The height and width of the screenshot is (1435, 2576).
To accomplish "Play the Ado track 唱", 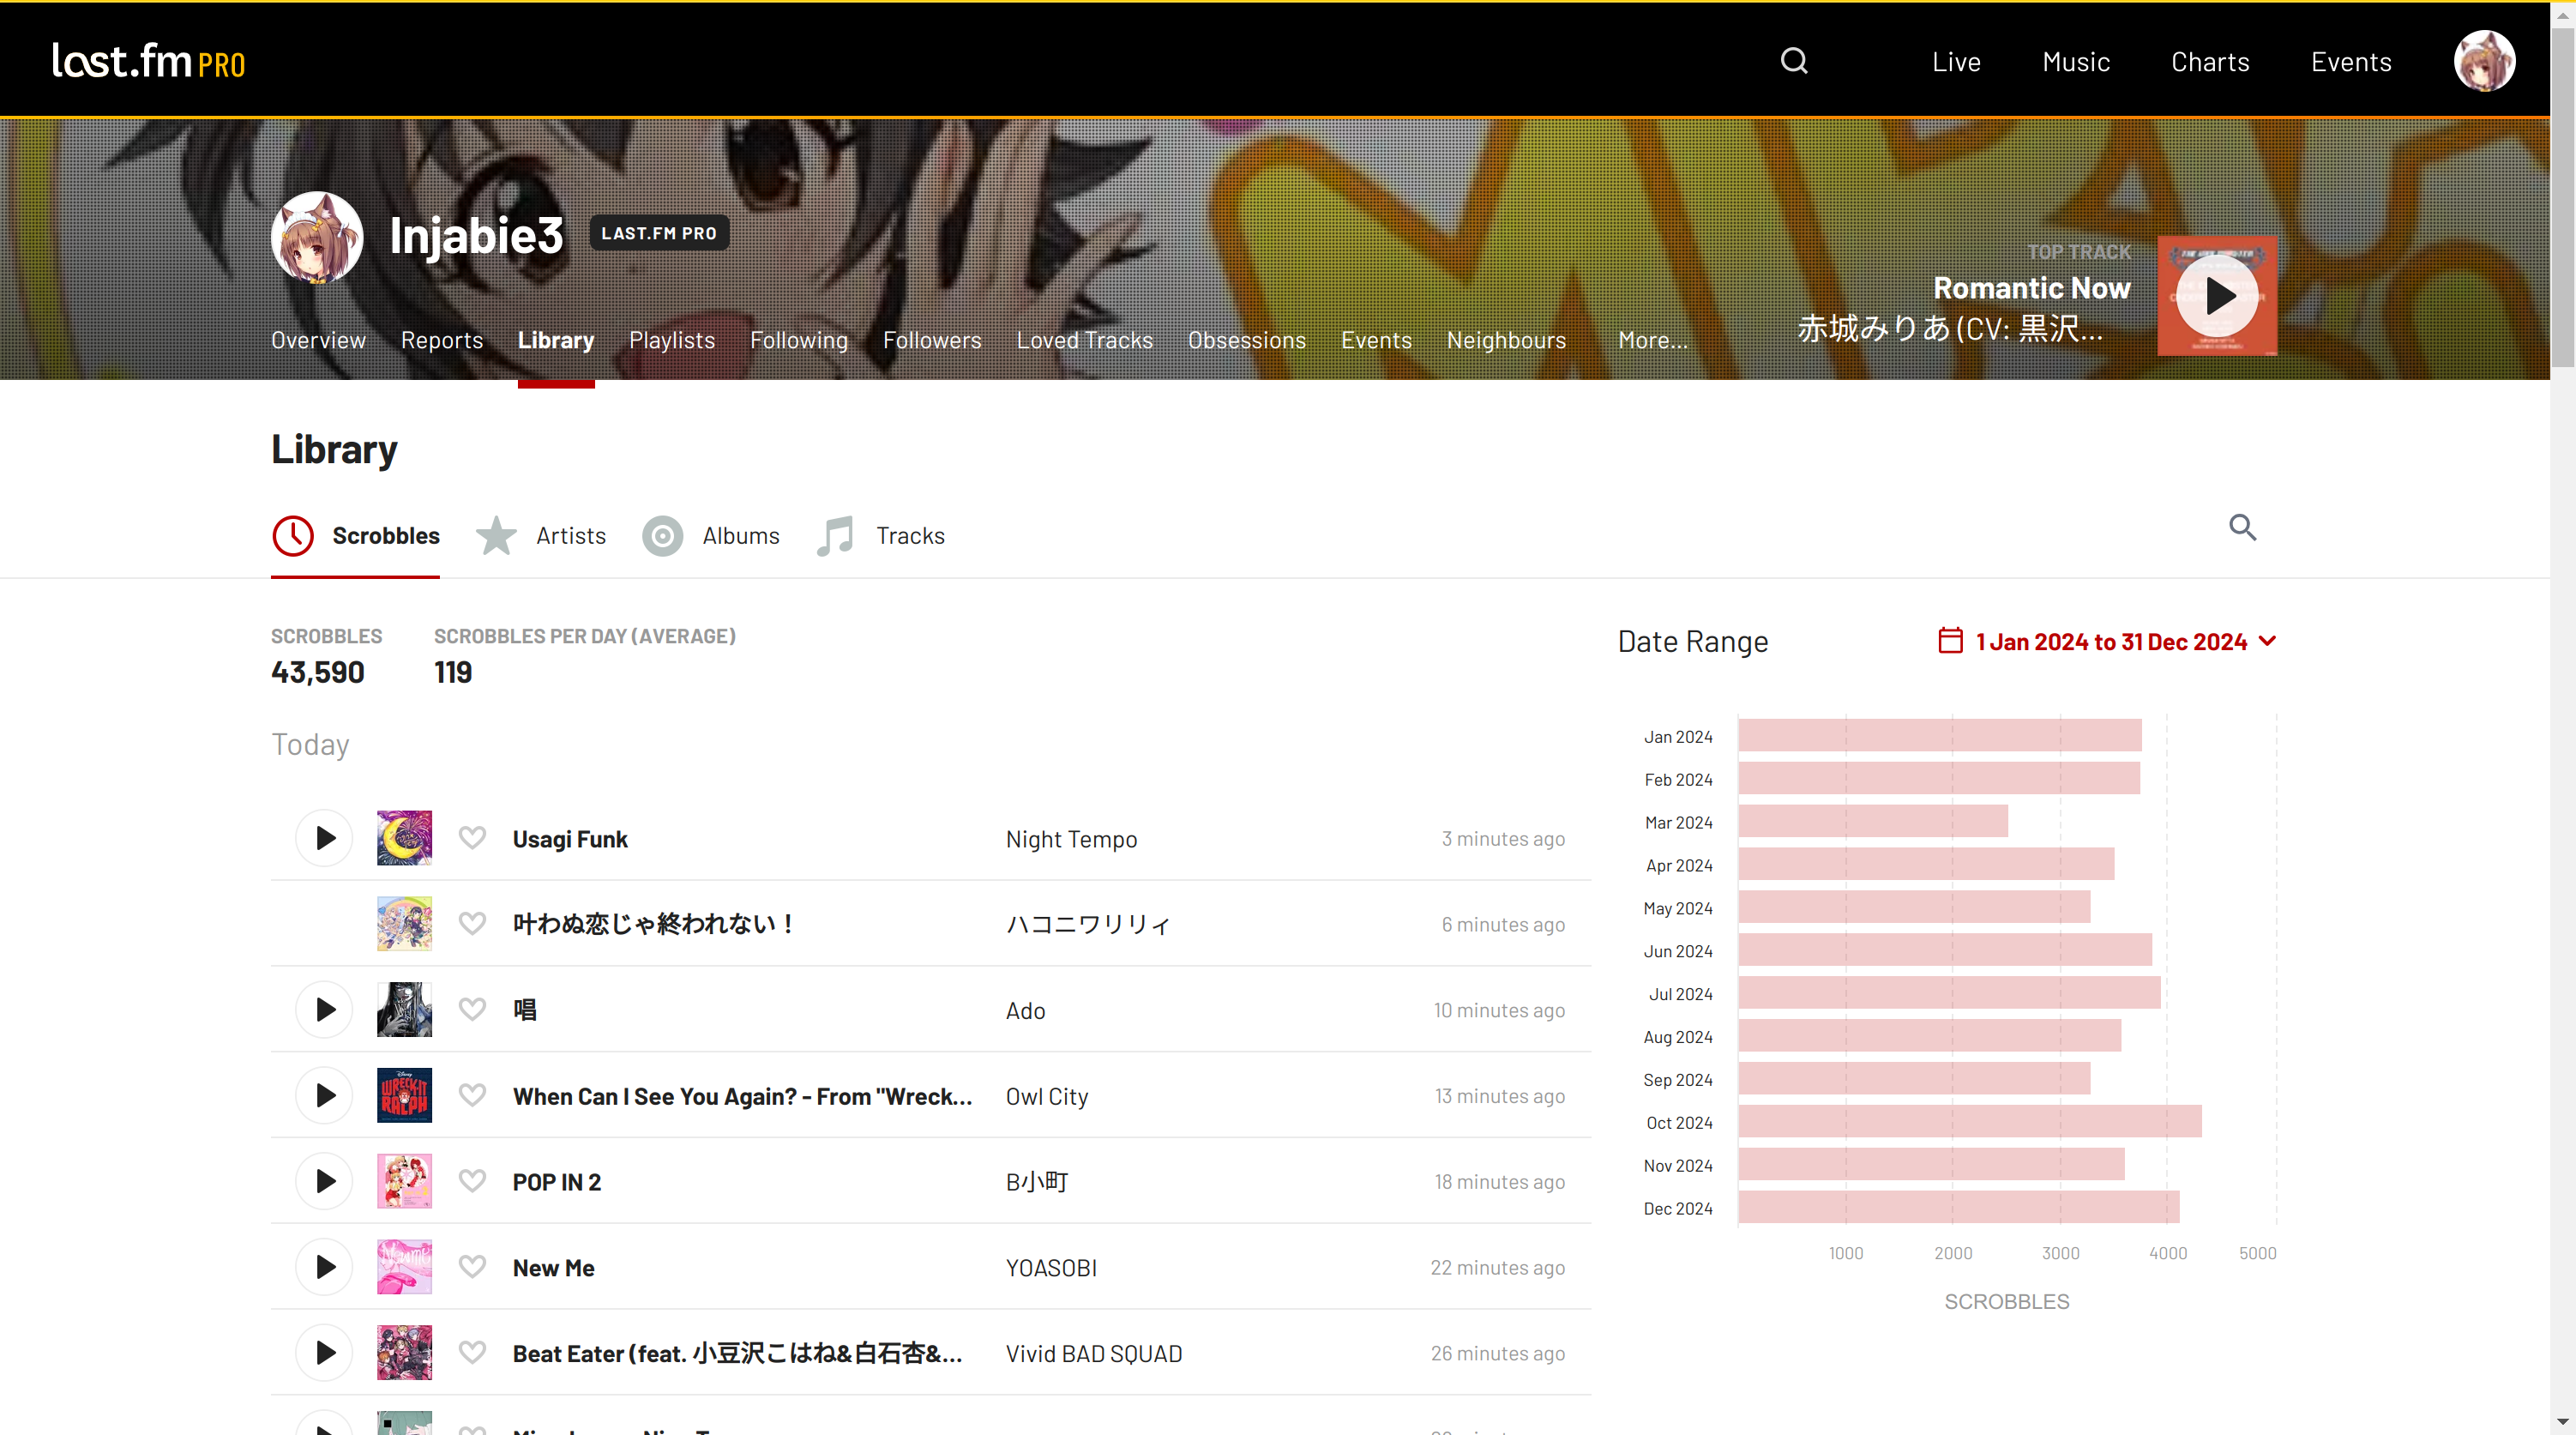I will [324, 1010].
